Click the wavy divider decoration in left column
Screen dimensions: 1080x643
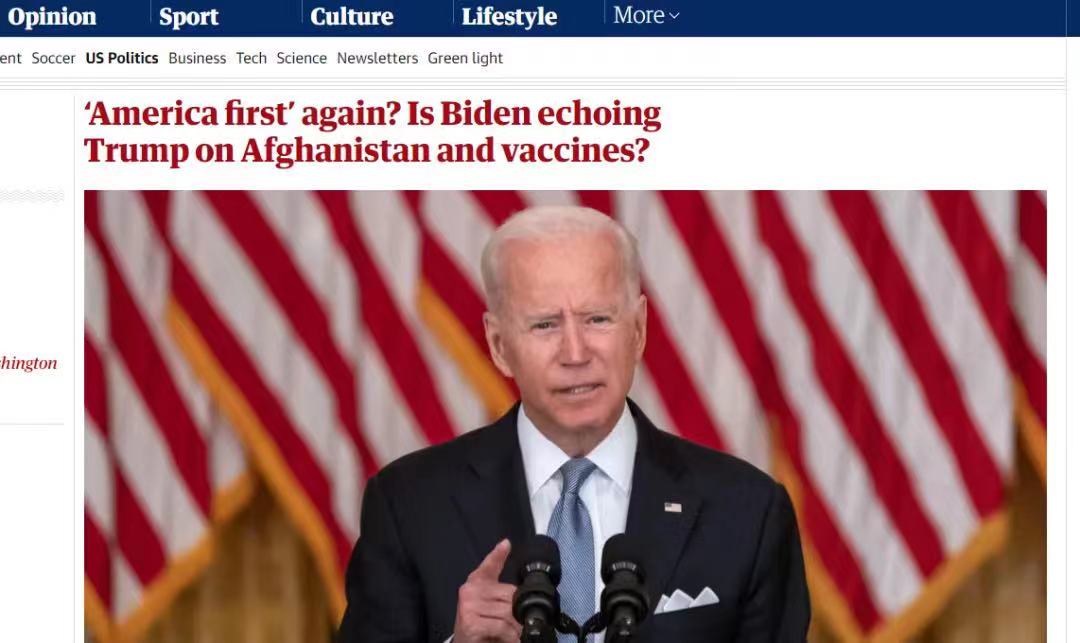[32, 196]
